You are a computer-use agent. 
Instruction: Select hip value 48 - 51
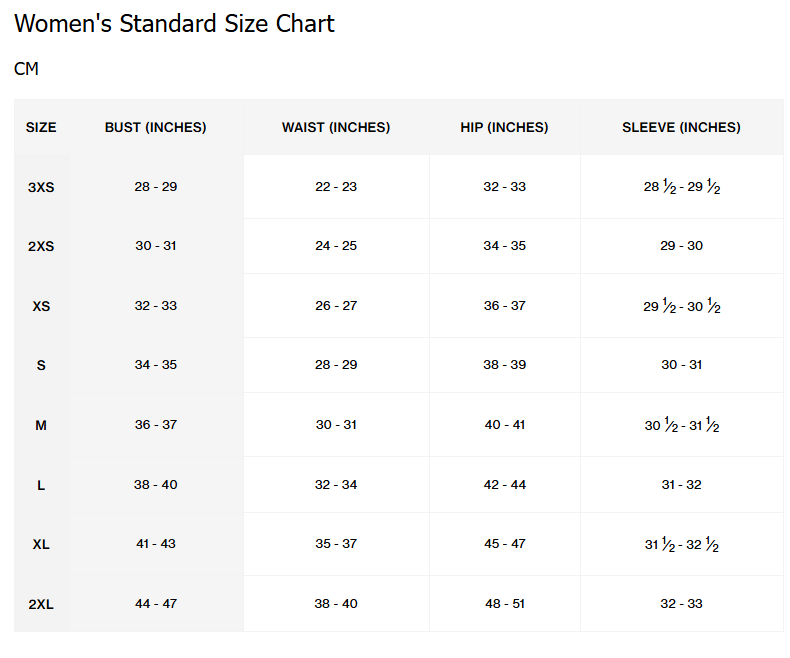click(x=504, y=604)
